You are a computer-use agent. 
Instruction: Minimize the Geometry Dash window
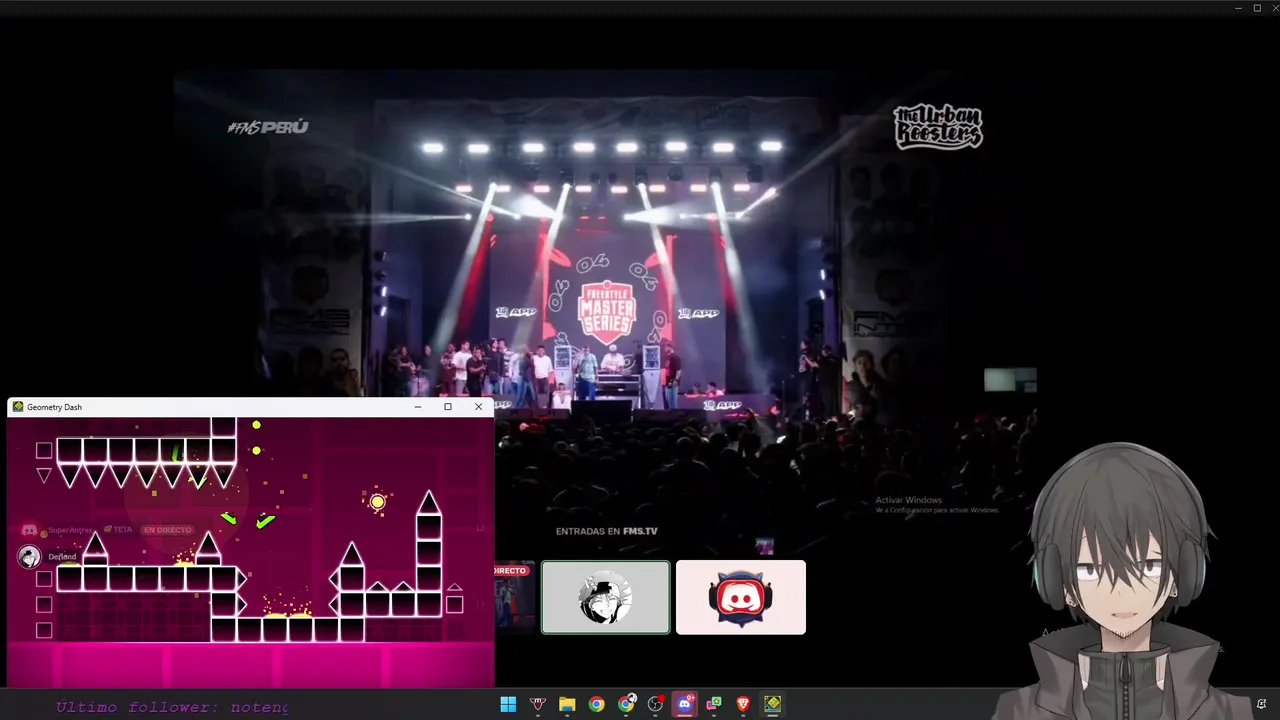click(x=418, y=407)
